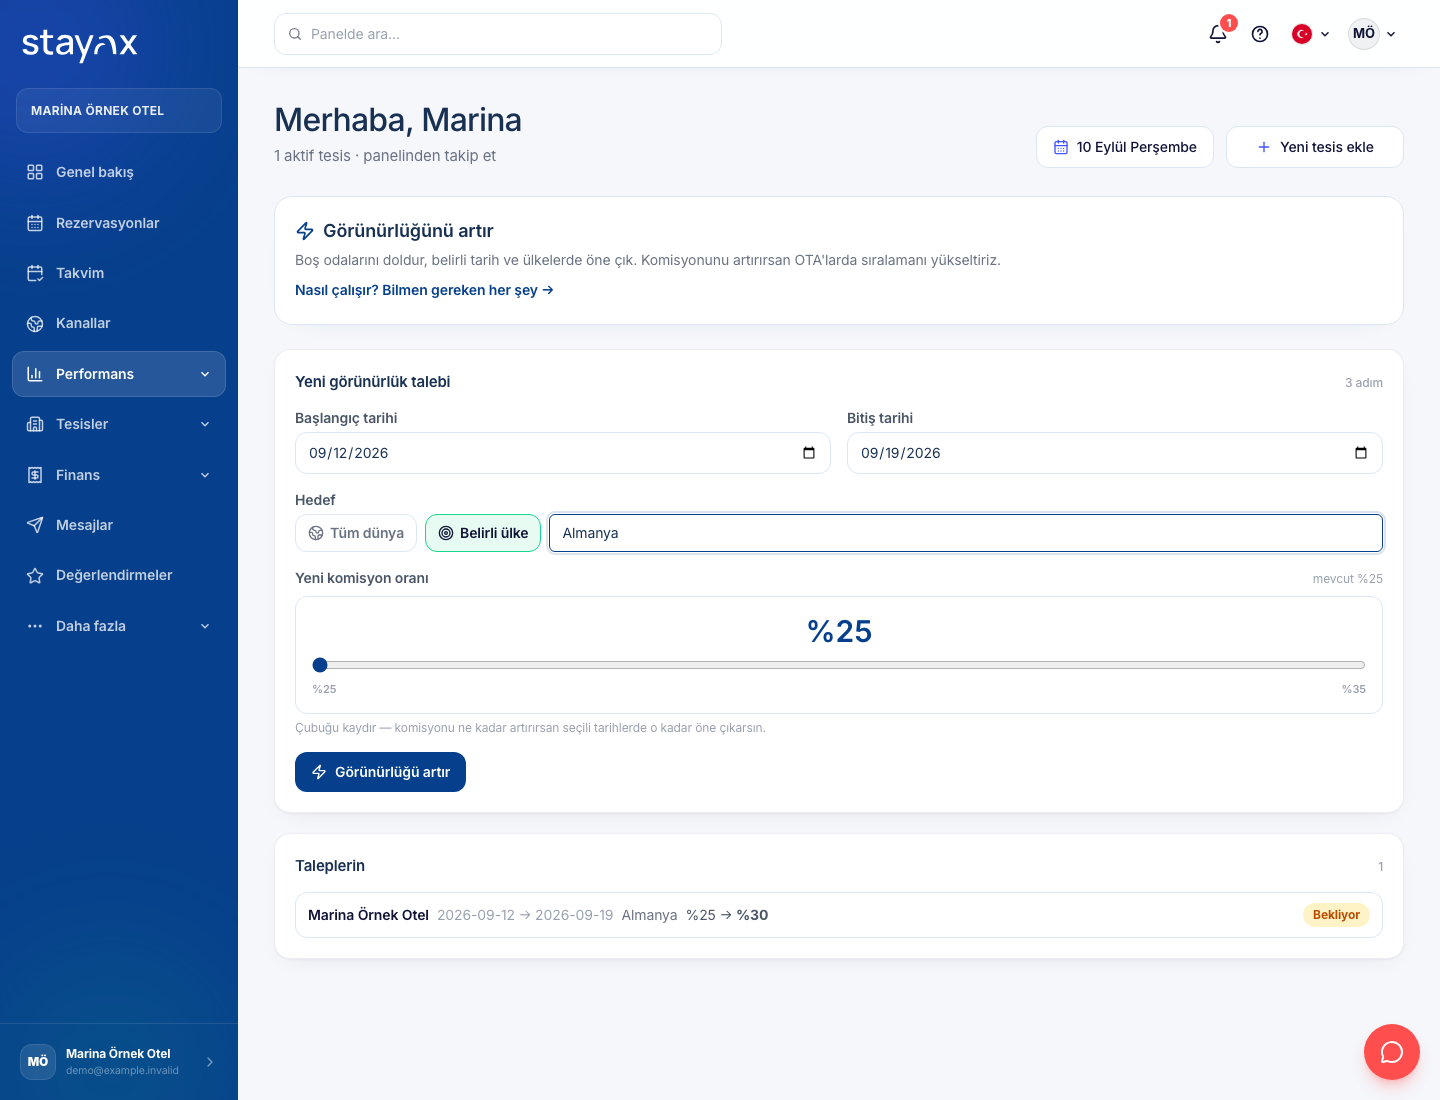Expand the Performans menu chevron

coord(205,374)
